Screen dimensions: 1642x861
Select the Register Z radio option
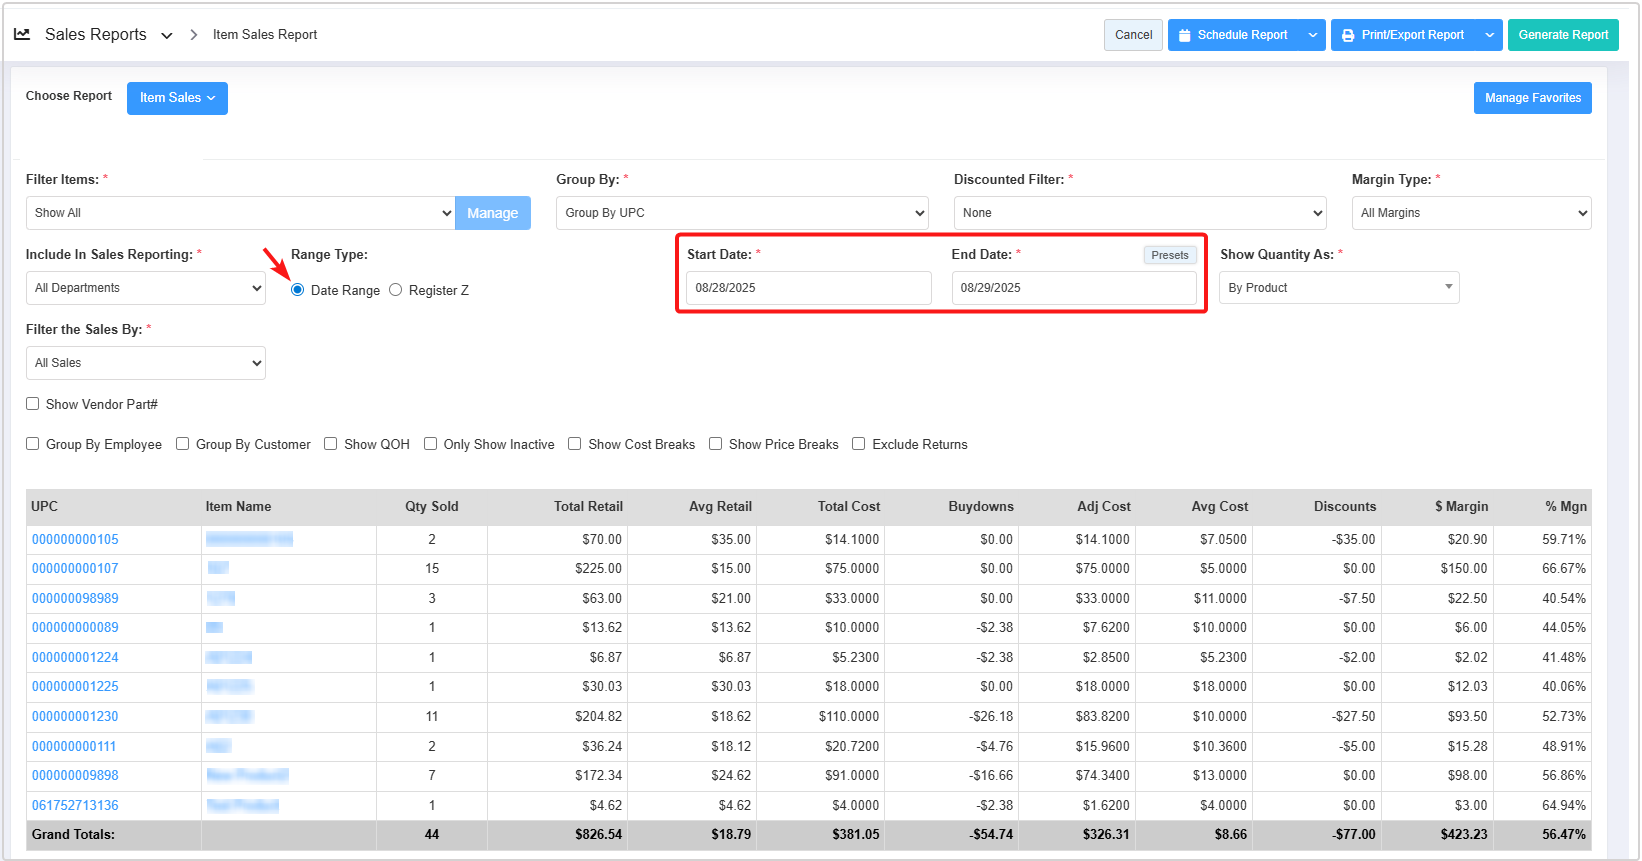coord(396,290)
